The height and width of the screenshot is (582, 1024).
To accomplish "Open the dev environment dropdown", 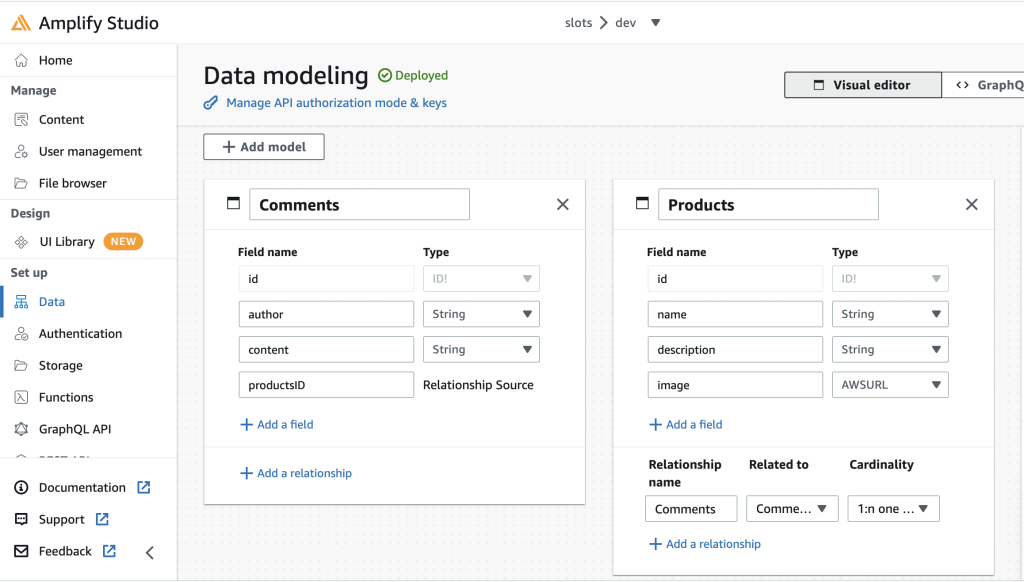I will click(655, 22).
